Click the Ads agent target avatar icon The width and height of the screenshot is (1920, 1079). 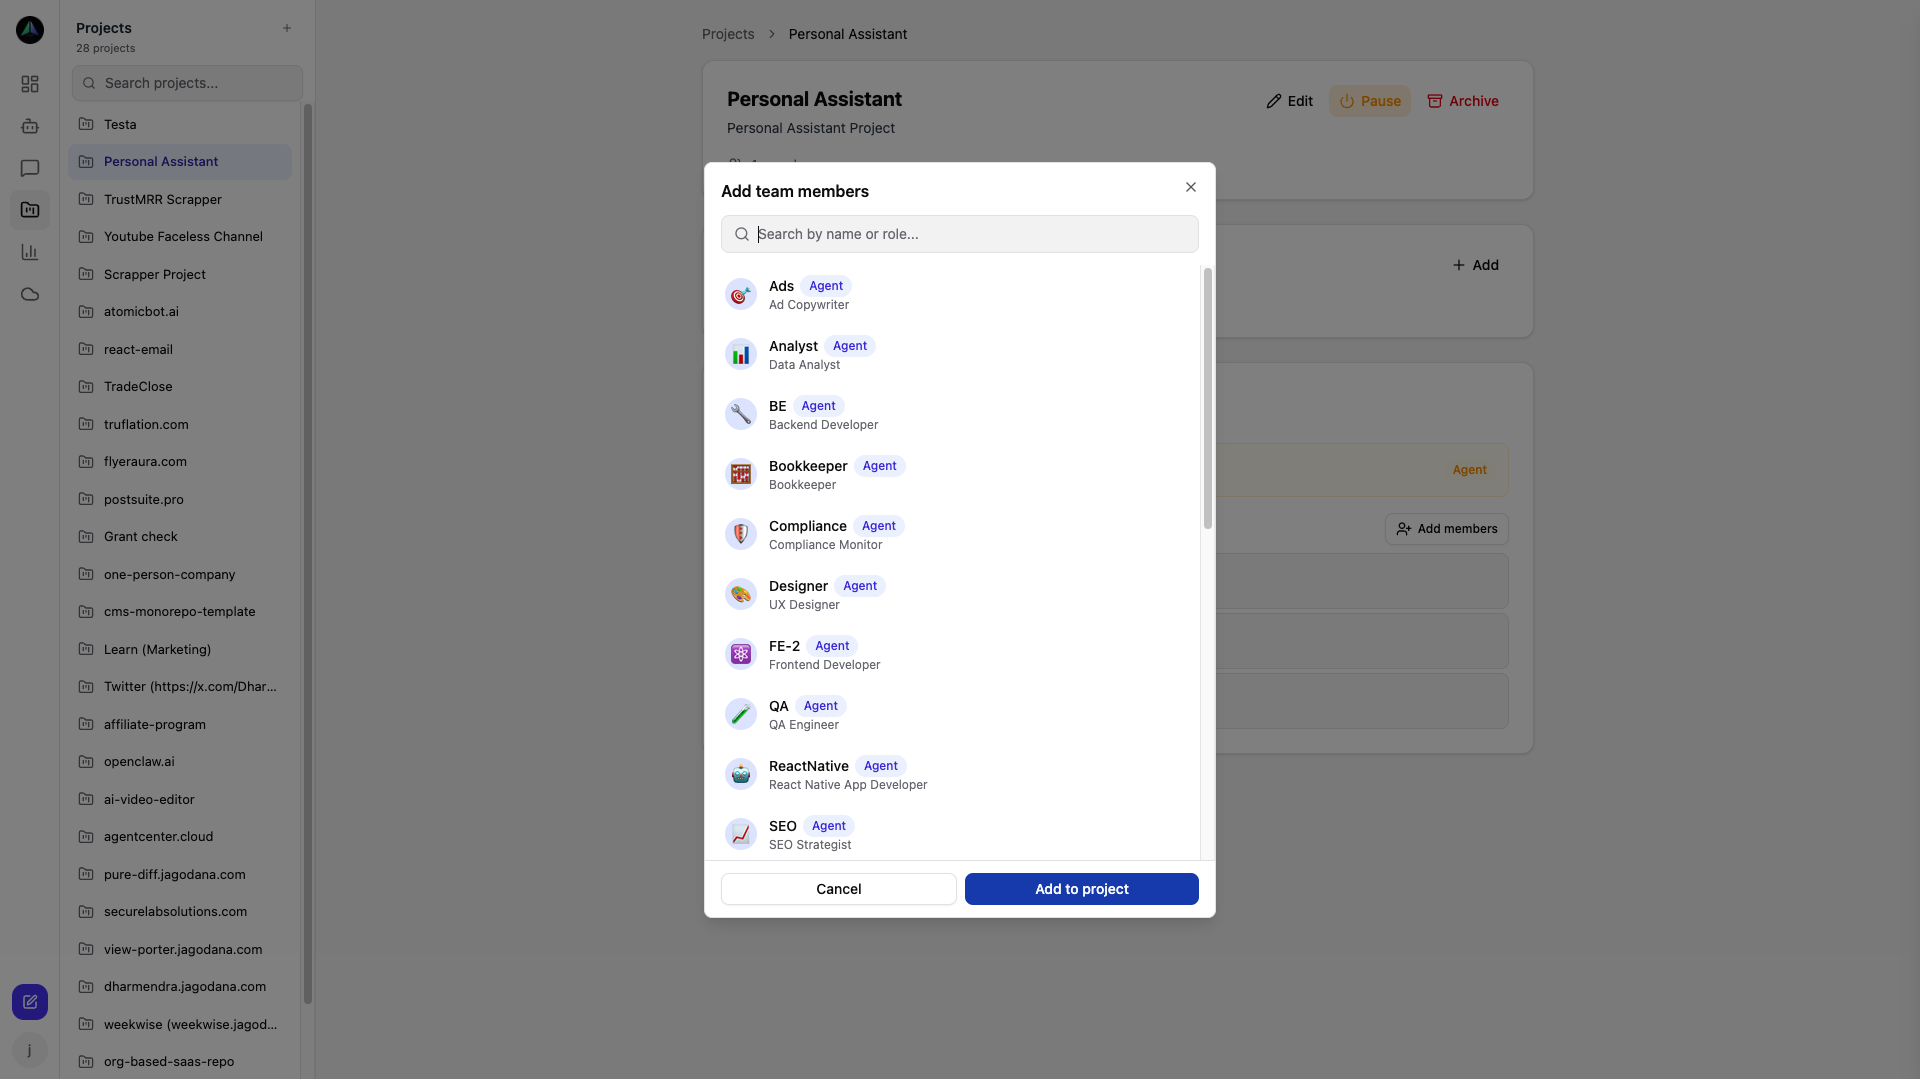point(740,295)
